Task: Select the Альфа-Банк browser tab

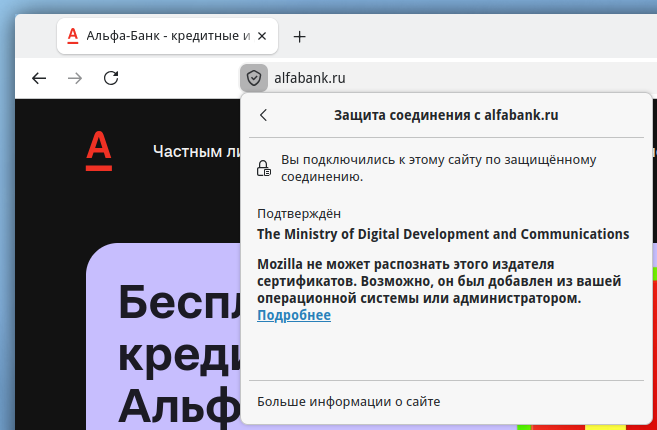Action: point(168,36)
